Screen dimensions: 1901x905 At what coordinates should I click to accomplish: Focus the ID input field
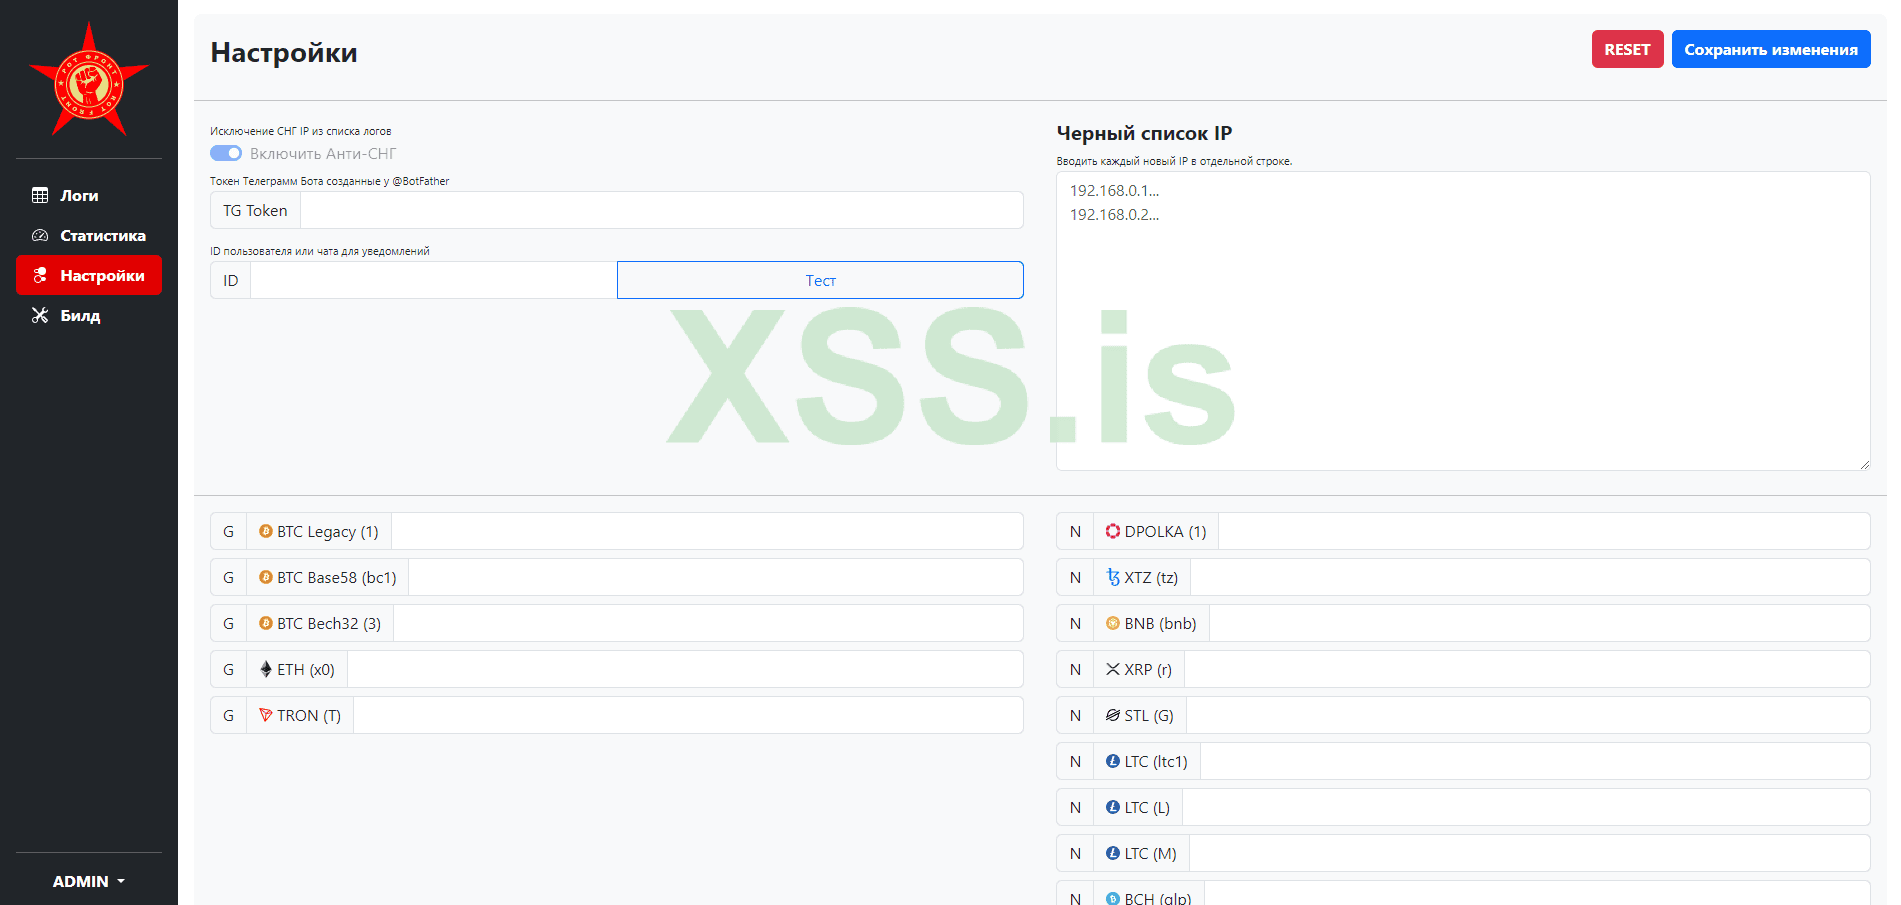tap(433, 280)
